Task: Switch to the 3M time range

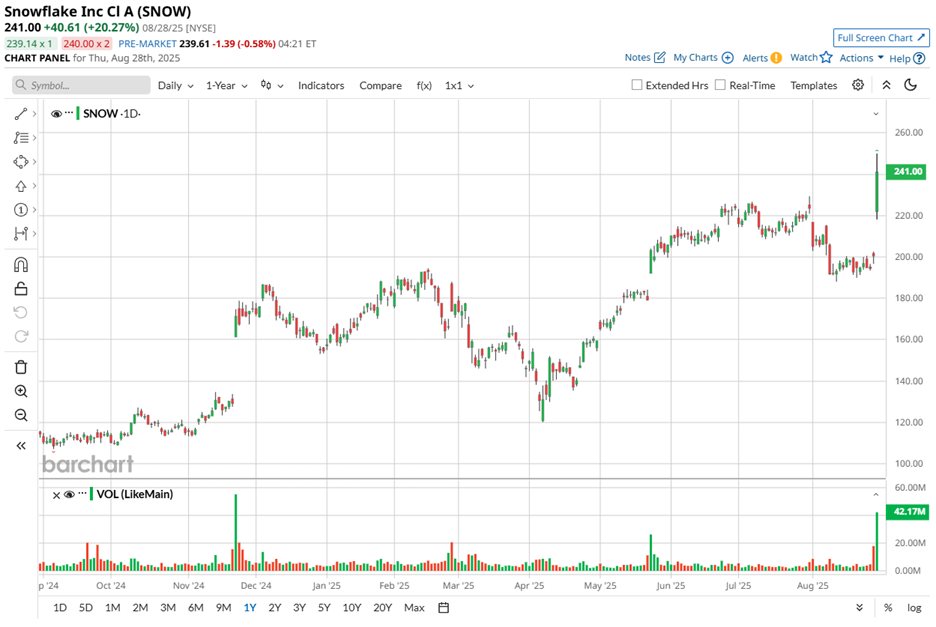Action: [x=168, y=608]
